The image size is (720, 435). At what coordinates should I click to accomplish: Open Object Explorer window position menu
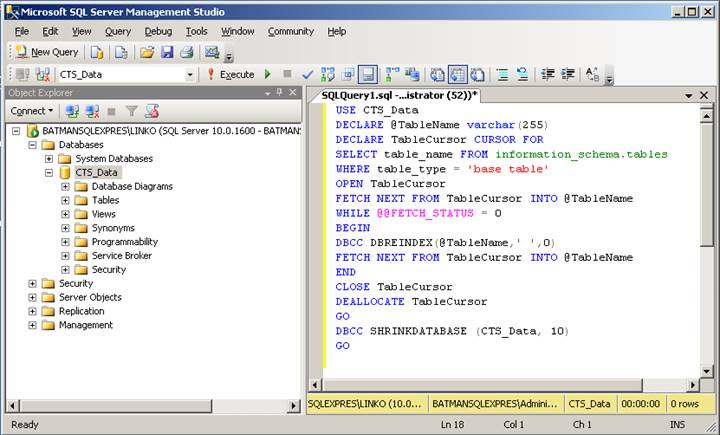click(x=268, y=93)
